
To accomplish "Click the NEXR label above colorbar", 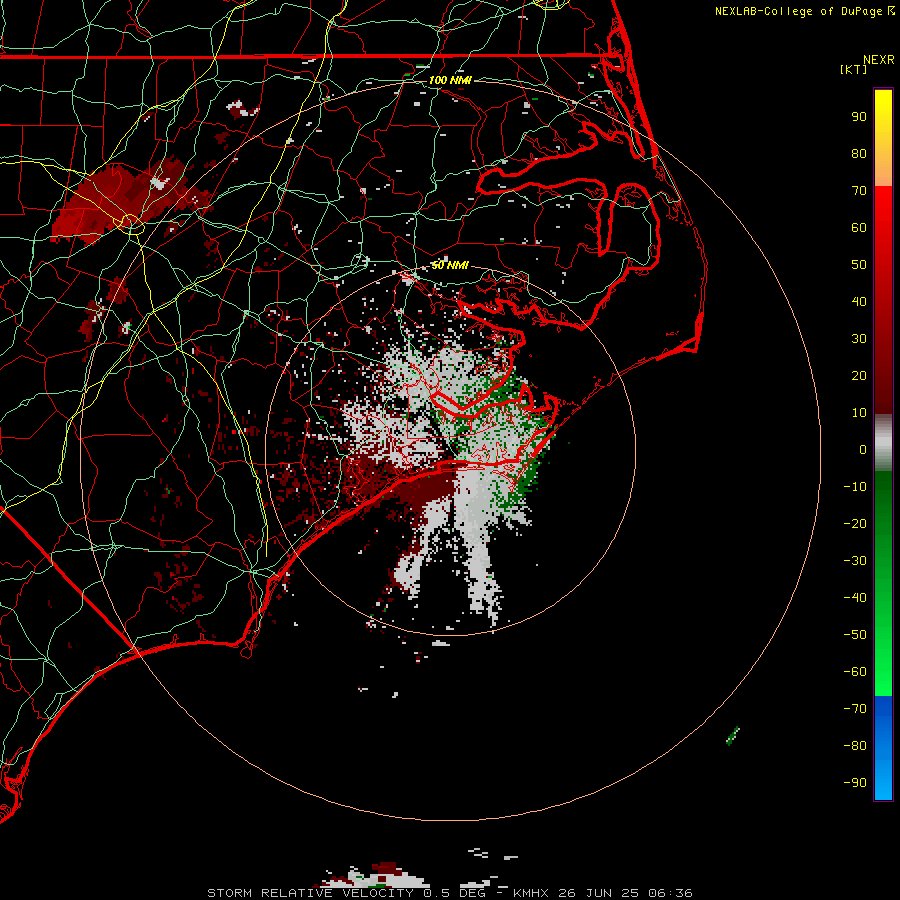I will click(879, 60).
